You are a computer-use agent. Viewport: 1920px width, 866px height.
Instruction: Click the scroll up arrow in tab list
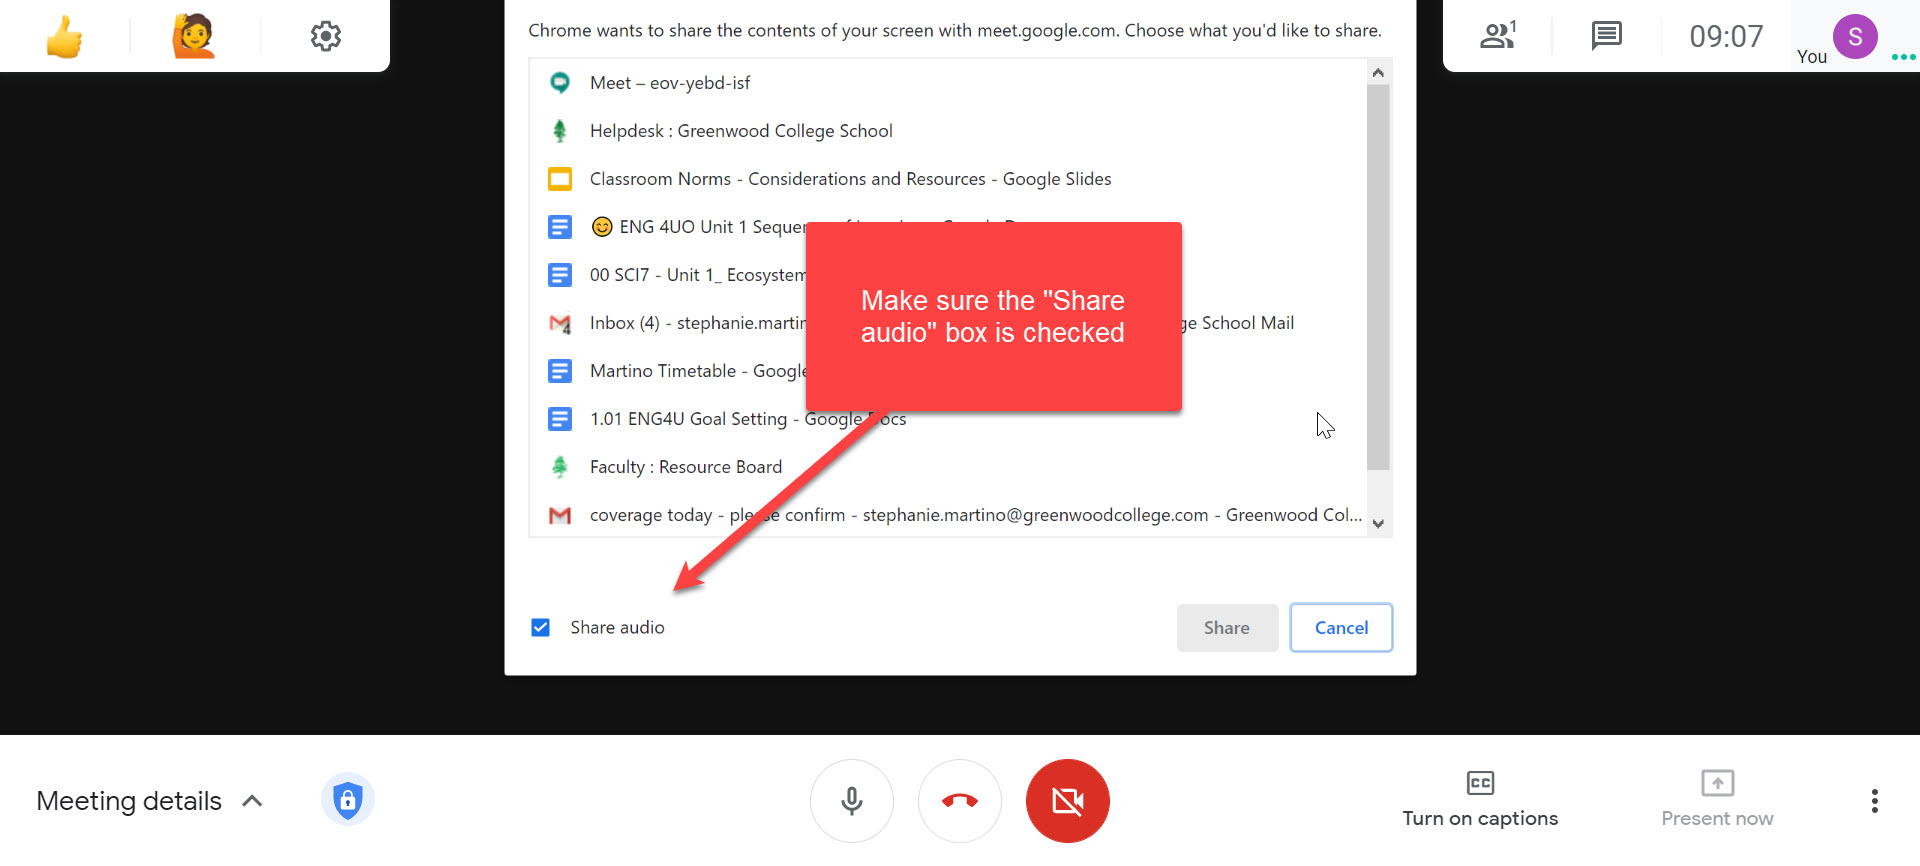(x=1378, y=72)
